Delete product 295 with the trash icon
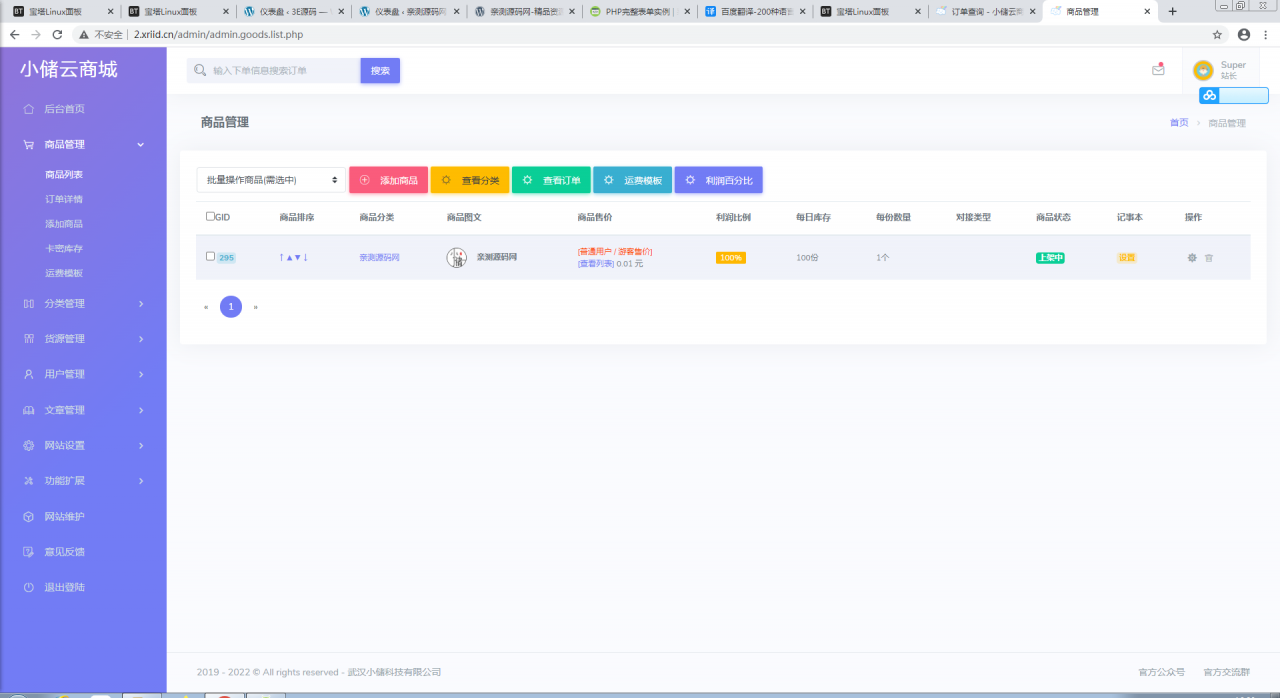 [1209, 258]
